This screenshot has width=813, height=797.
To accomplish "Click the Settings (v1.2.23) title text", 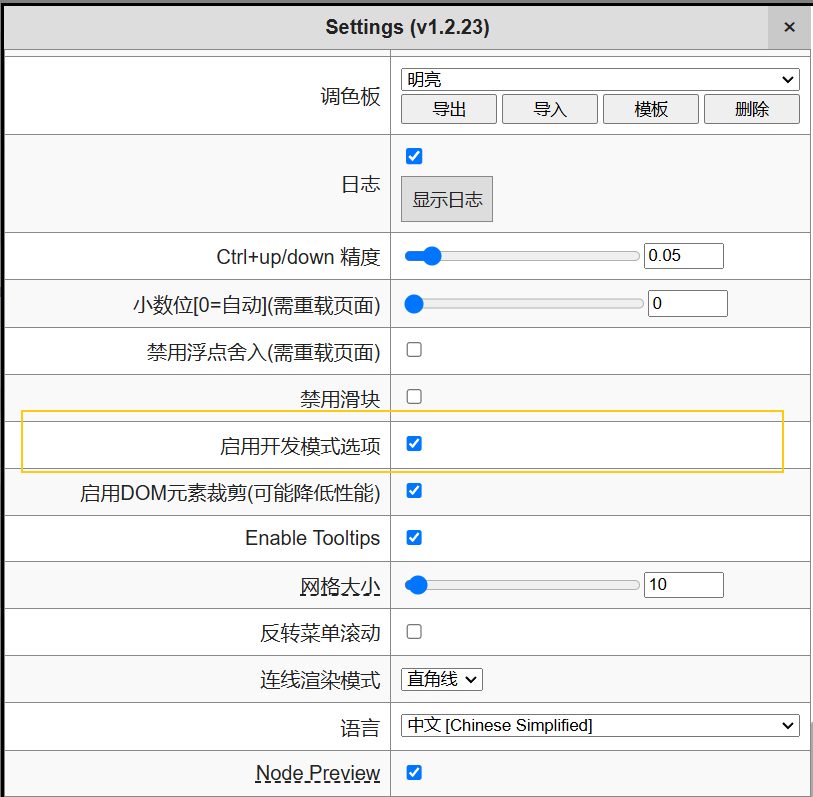I will click(x=408, y=27).
